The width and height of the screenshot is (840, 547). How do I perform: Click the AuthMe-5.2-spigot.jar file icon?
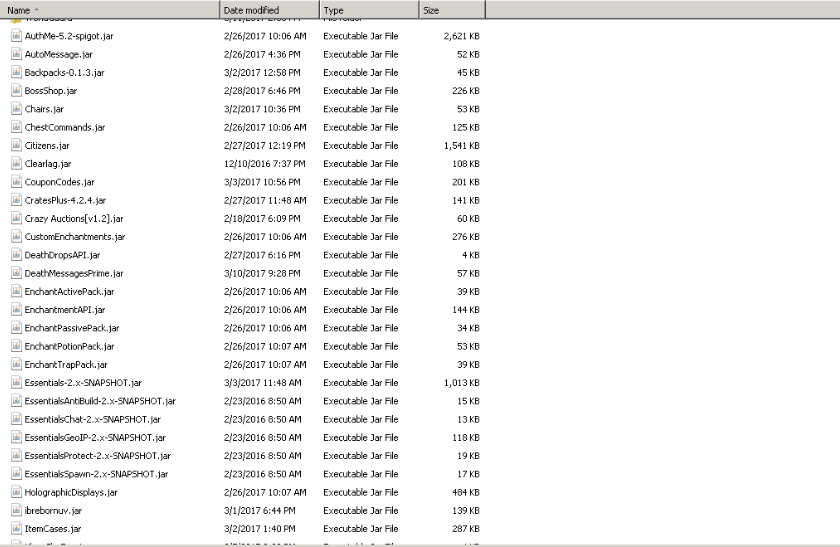click(17, 36)
